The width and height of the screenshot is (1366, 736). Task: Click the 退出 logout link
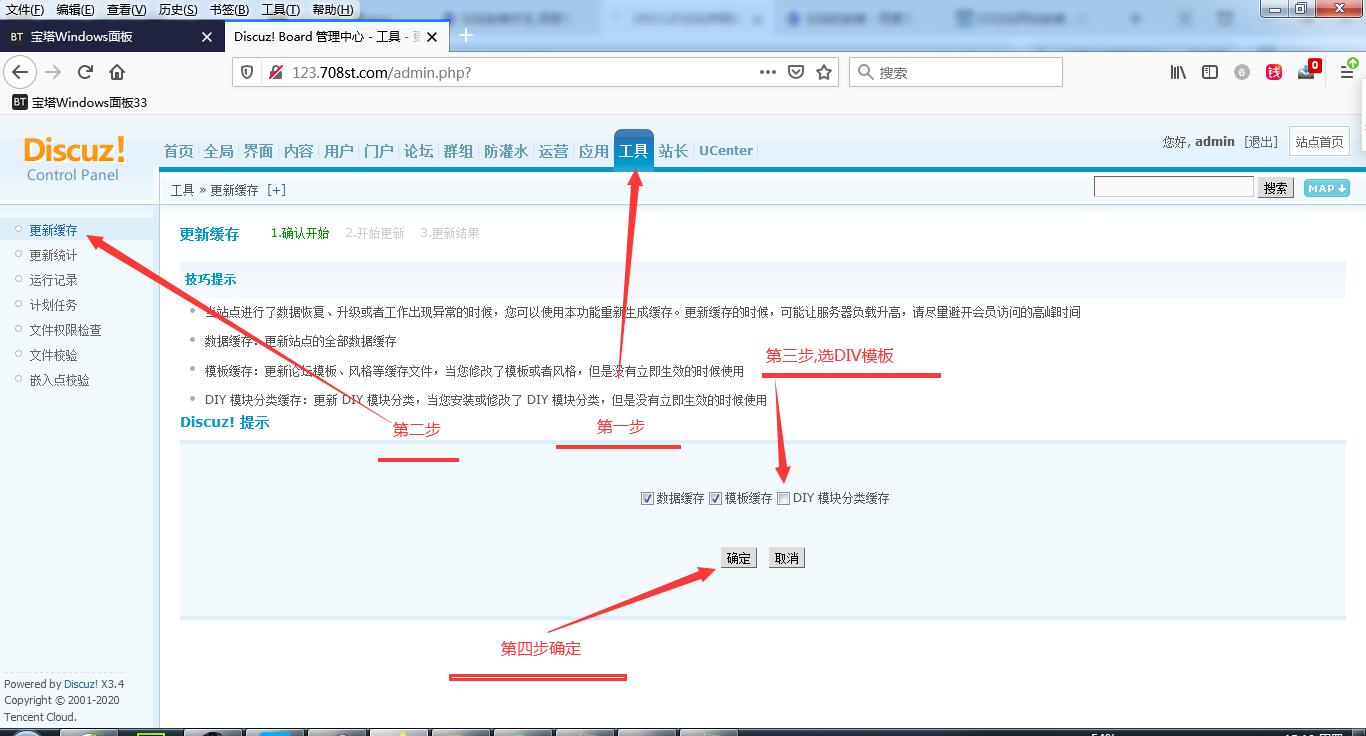point(1261,142)
